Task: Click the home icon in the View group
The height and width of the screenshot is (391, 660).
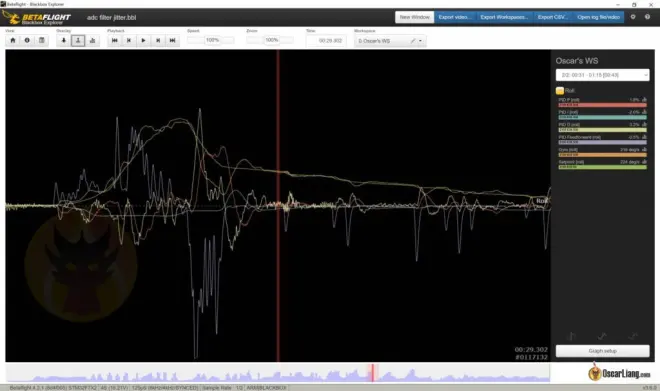Action: click(x=13, y=40)
